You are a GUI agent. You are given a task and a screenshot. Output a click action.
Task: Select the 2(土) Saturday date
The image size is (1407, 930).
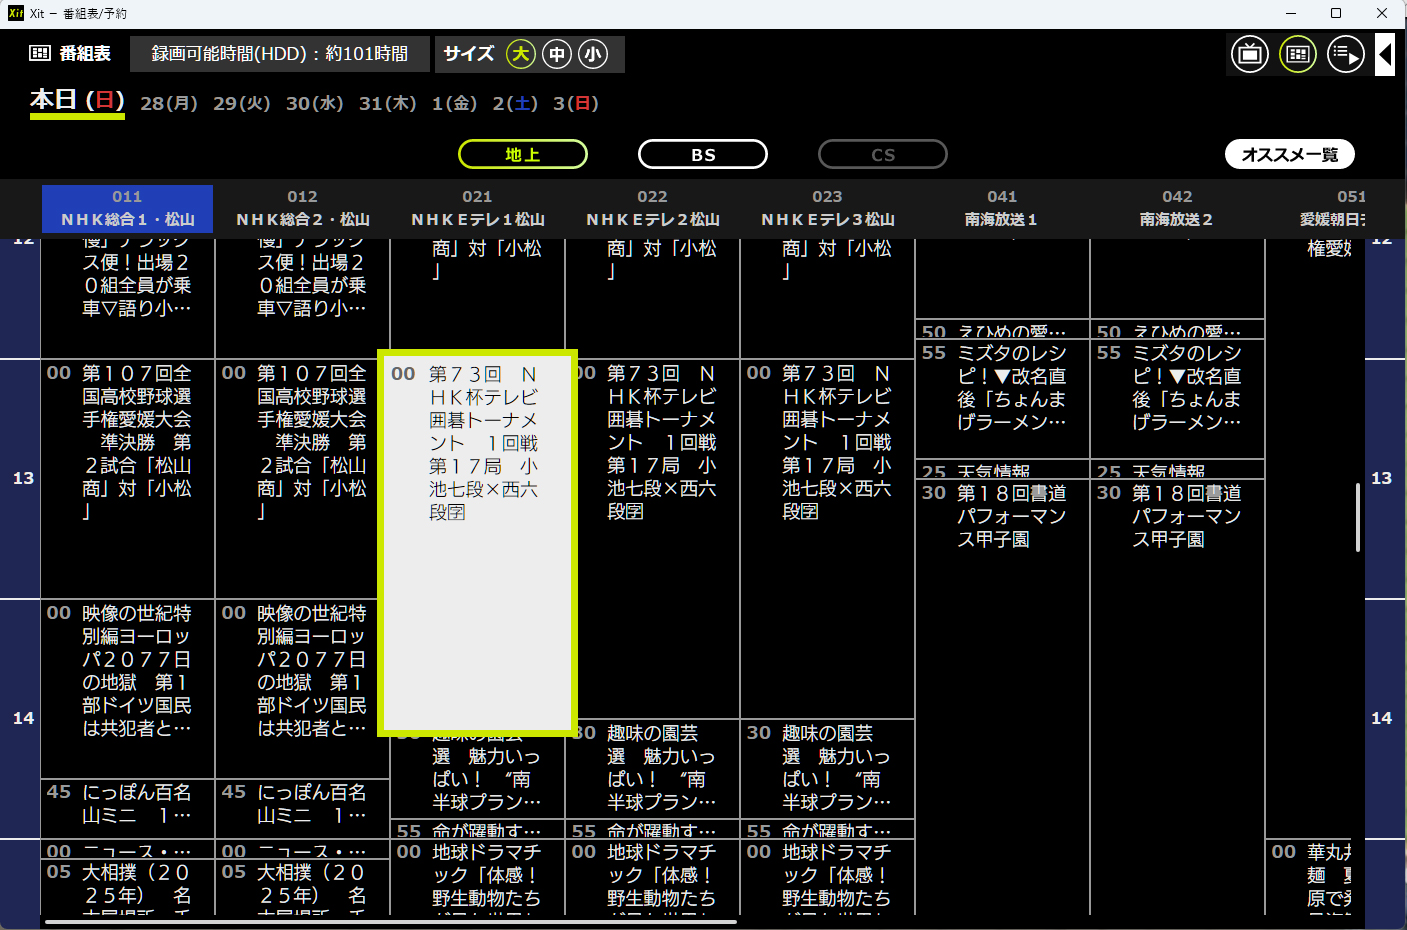515,103
